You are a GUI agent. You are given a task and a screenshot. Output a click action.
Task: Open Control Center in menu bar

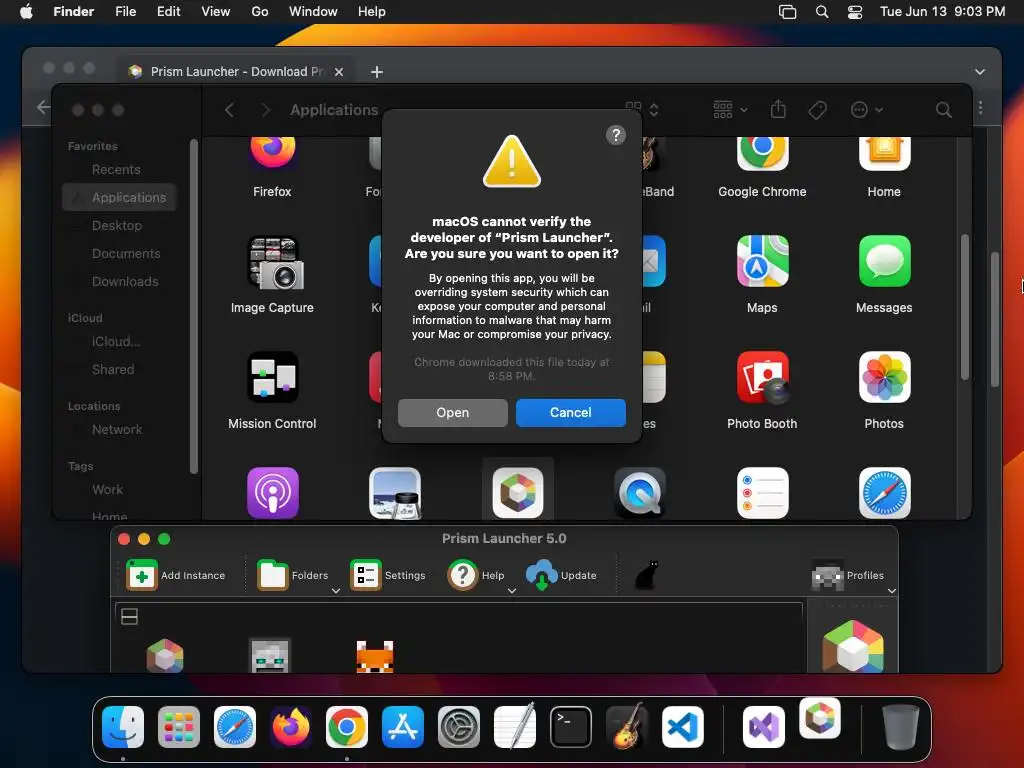855,12
